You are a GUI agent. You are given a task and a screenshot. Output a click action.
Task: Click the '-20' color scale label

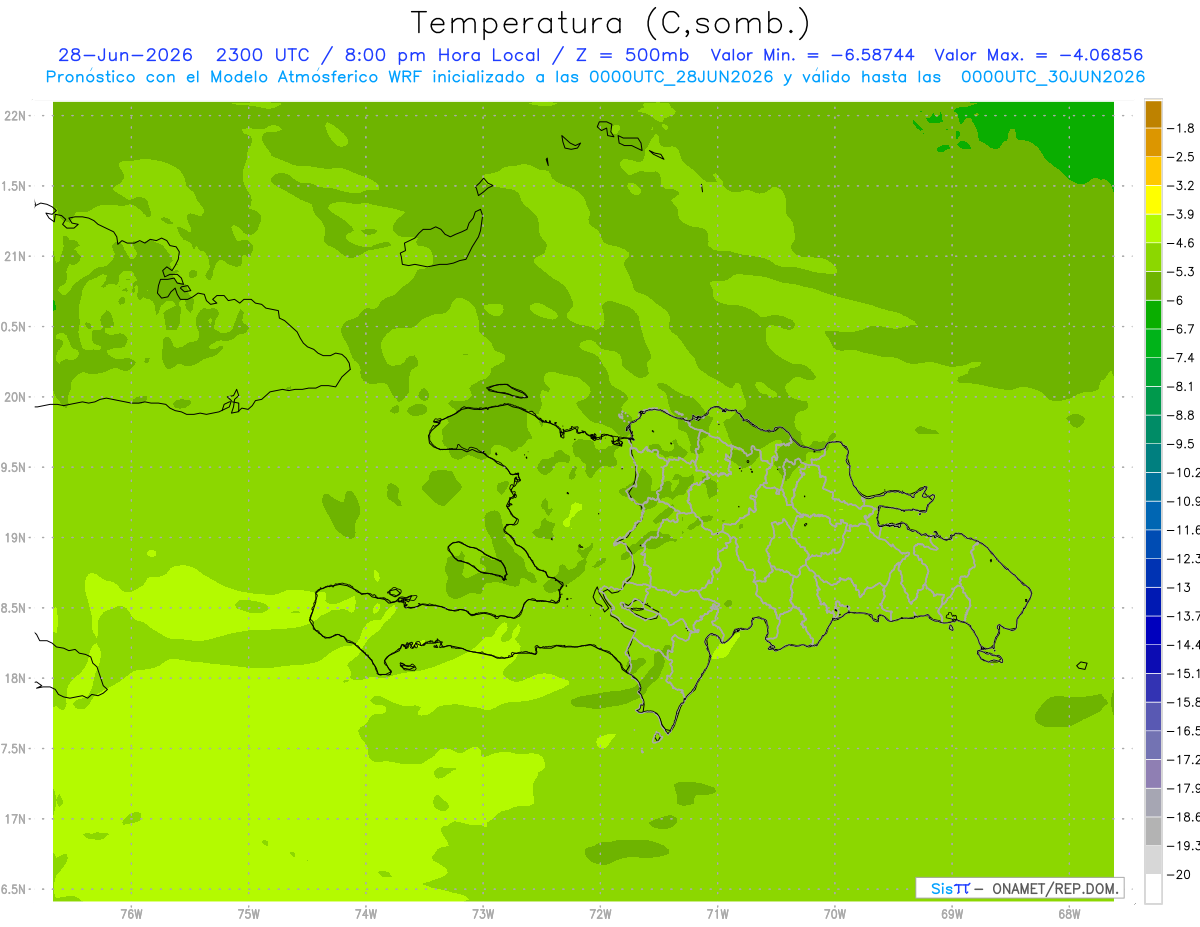tap(1180, 874)
